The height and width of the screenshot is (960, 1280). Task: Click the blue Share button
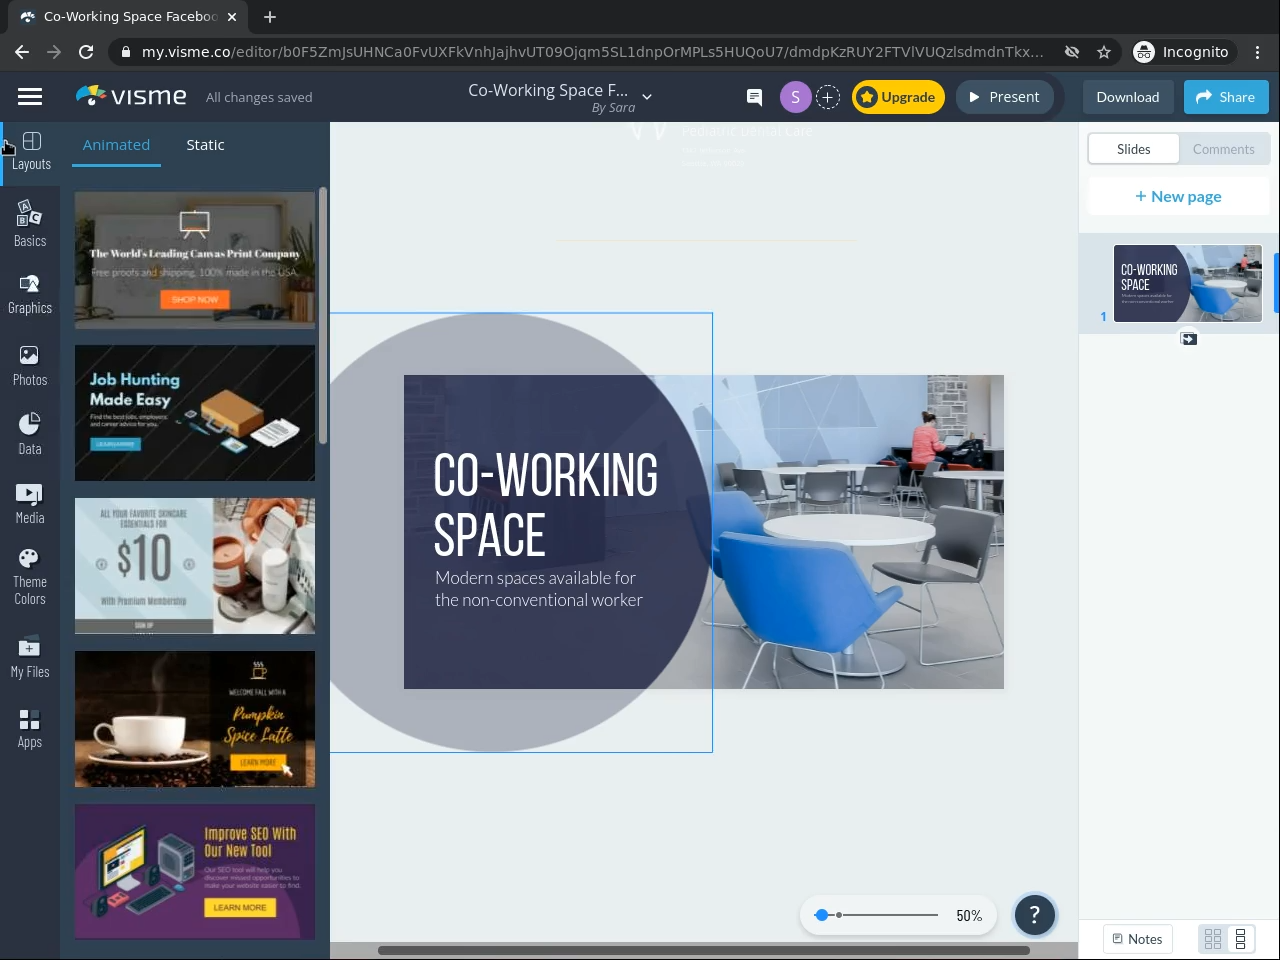coord(1226,97)
